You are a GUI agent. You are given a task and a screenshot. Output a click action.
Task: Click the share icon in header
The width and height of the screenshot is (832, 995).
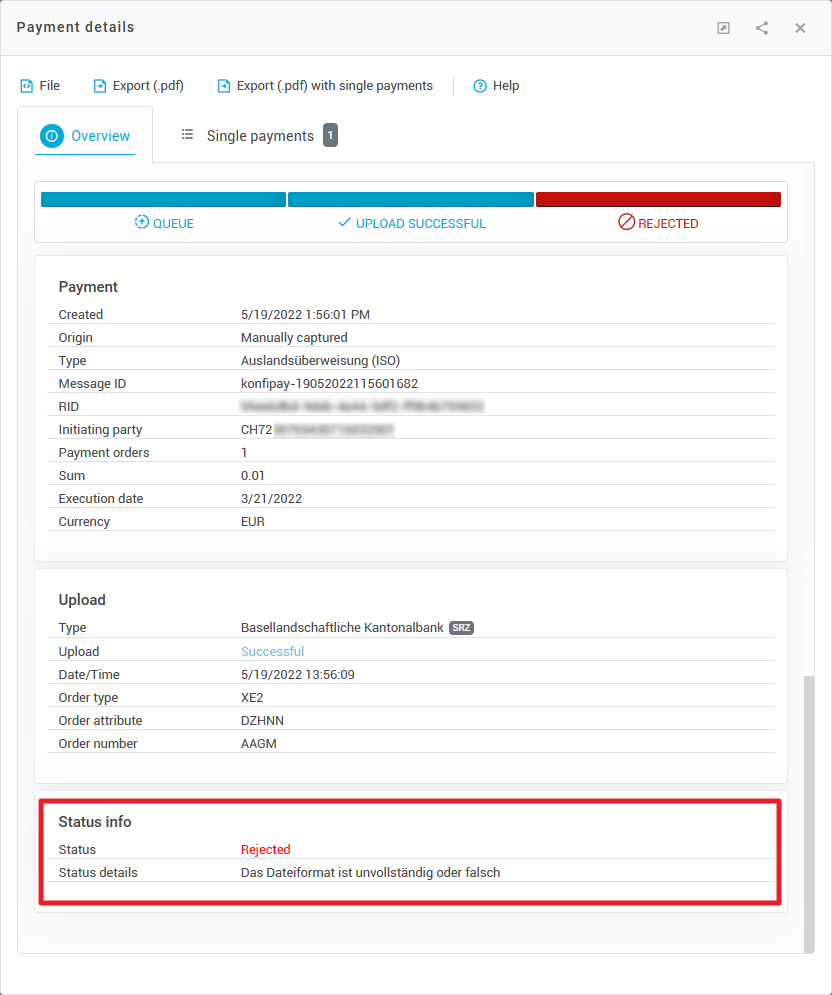762,28
